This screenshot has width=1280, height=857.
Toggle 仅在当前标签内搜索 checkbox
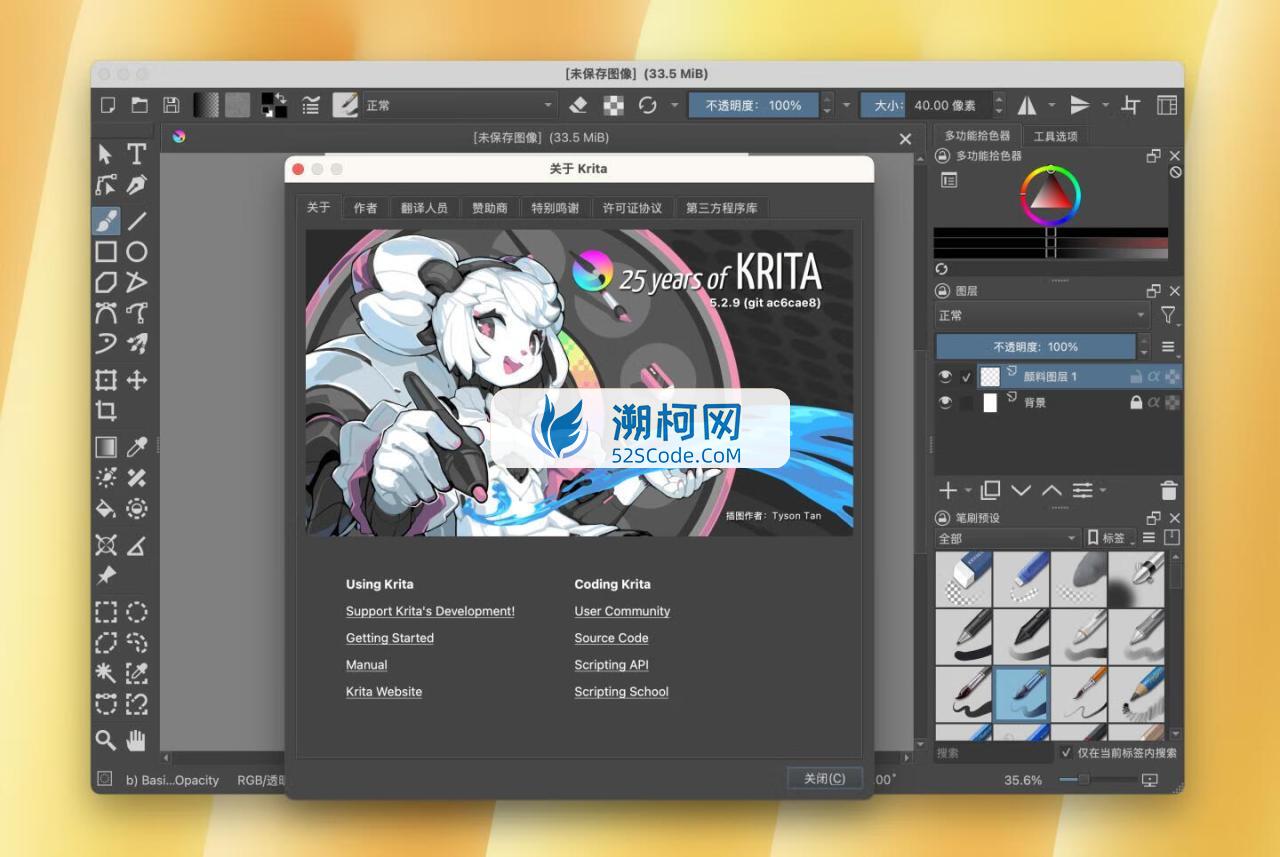(x=1067, y=752)
